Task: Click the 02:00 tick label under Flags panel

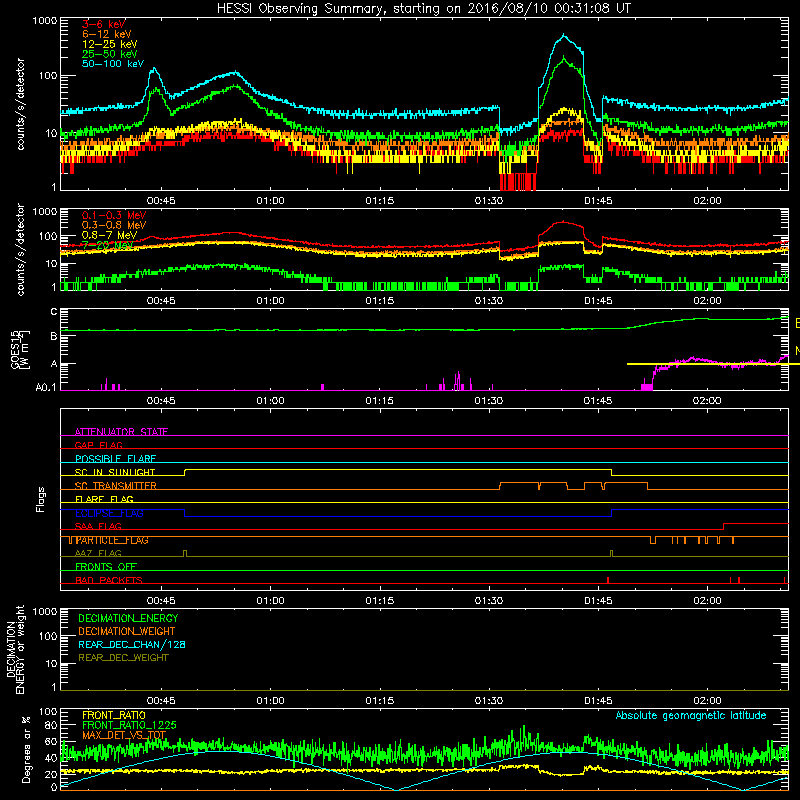Action: coord(707,601)
